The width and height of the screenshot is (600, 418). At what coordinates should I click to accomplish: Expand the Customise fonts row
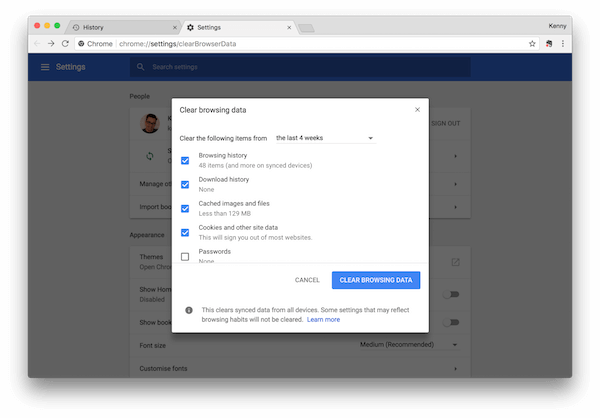(x=300, y=368)
